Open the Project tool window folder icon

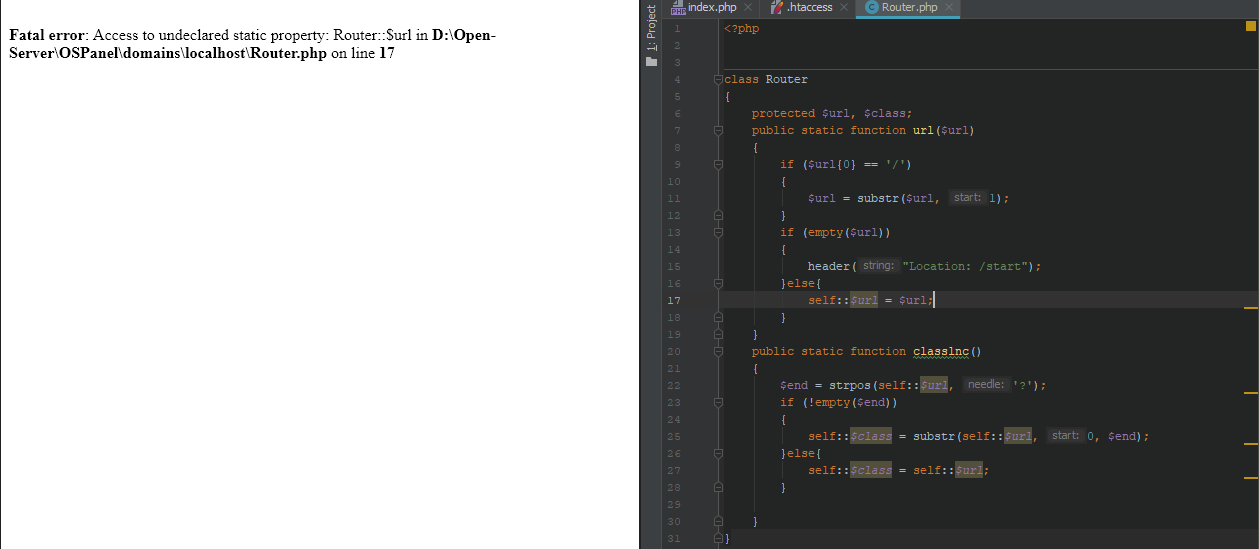(651, 62)
